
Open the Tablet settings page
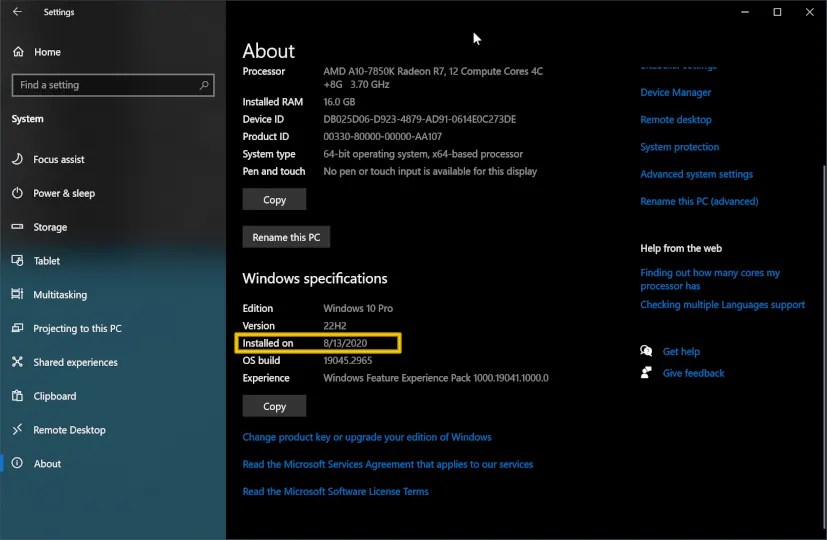pyautogui.click(x=46, y=261)
